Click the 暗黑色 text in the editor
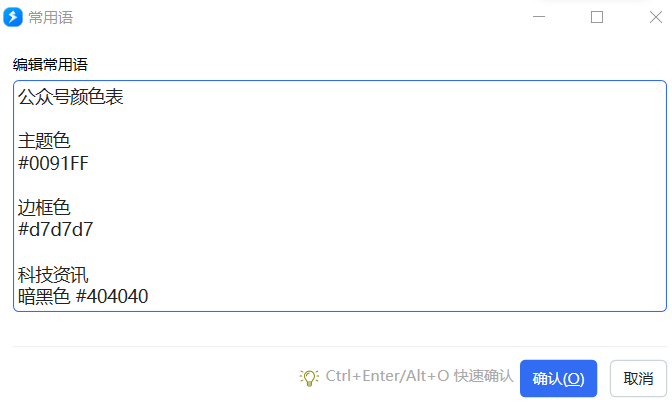The image size is (672, 408). click(x=44, y=297)
